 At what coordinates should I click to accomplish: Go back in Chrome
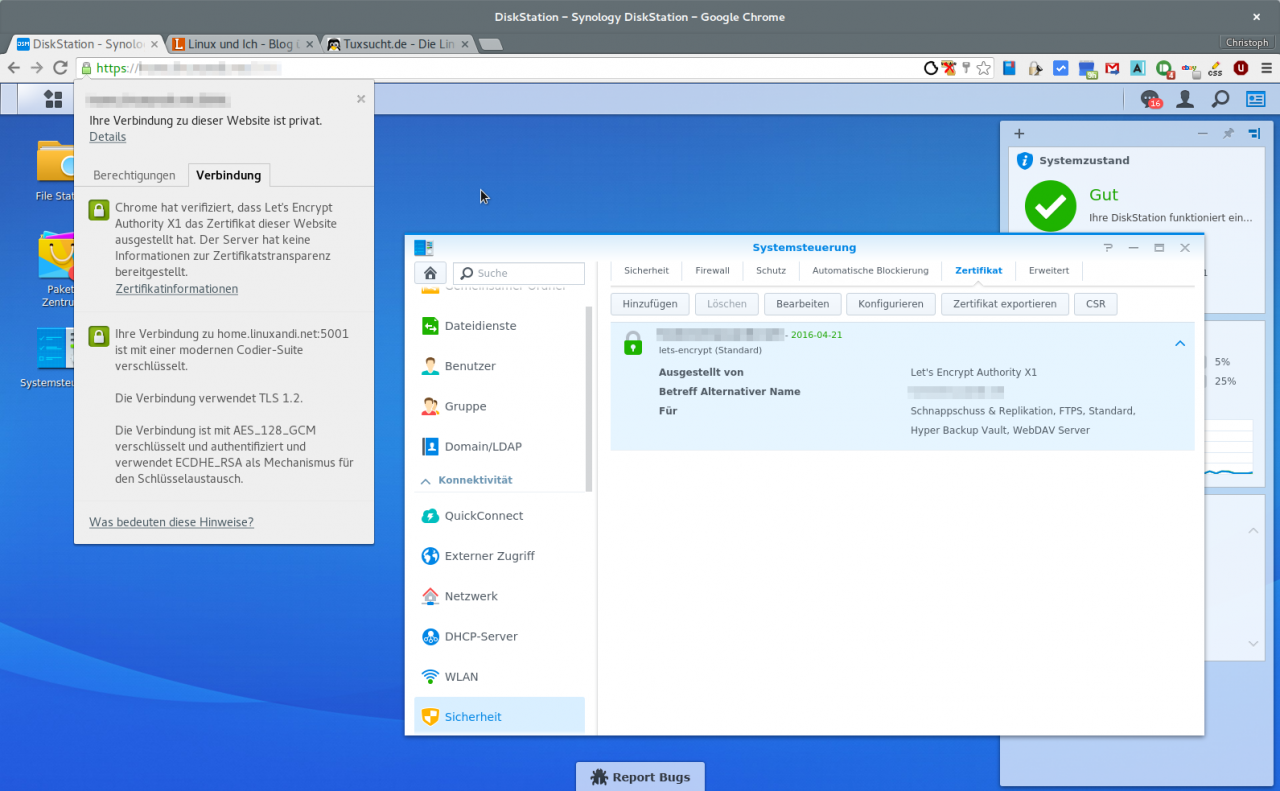13,68
